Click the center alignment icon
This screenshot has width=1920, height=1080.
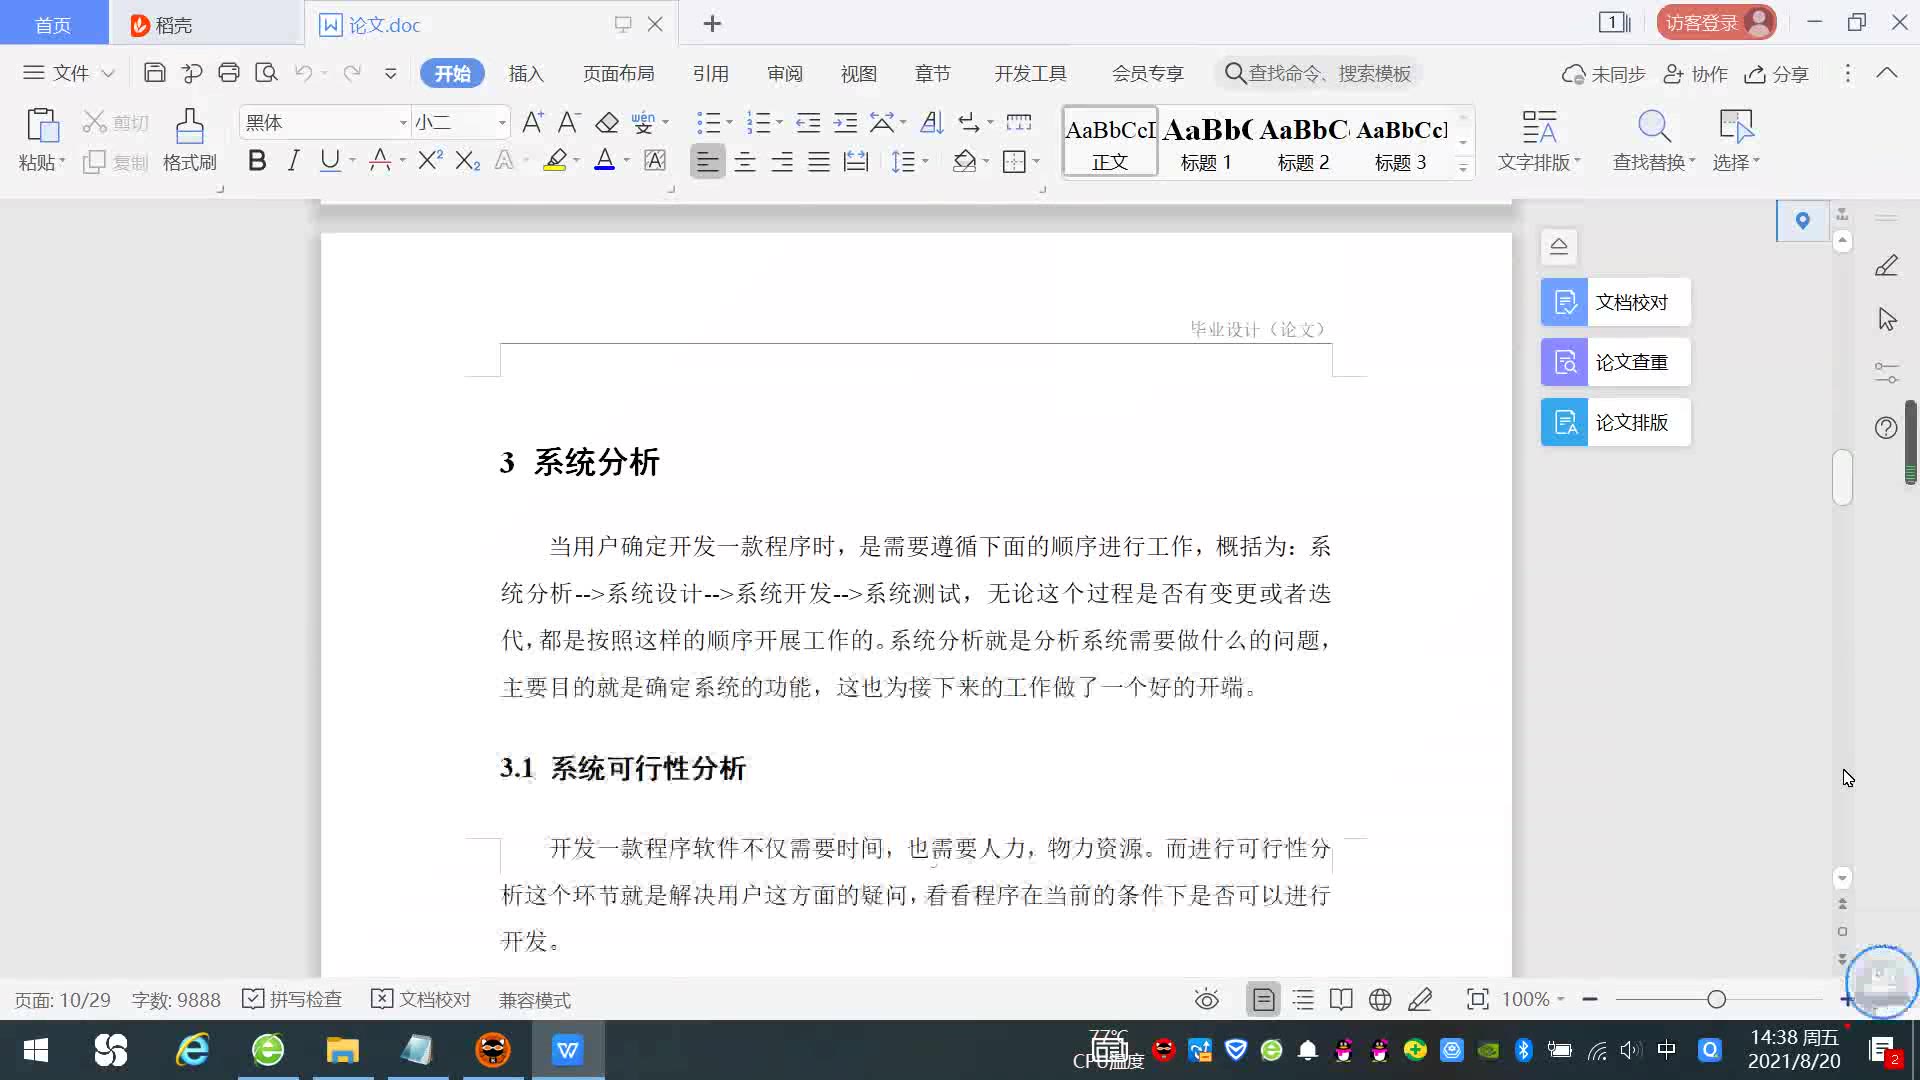(x=745, y=161)
